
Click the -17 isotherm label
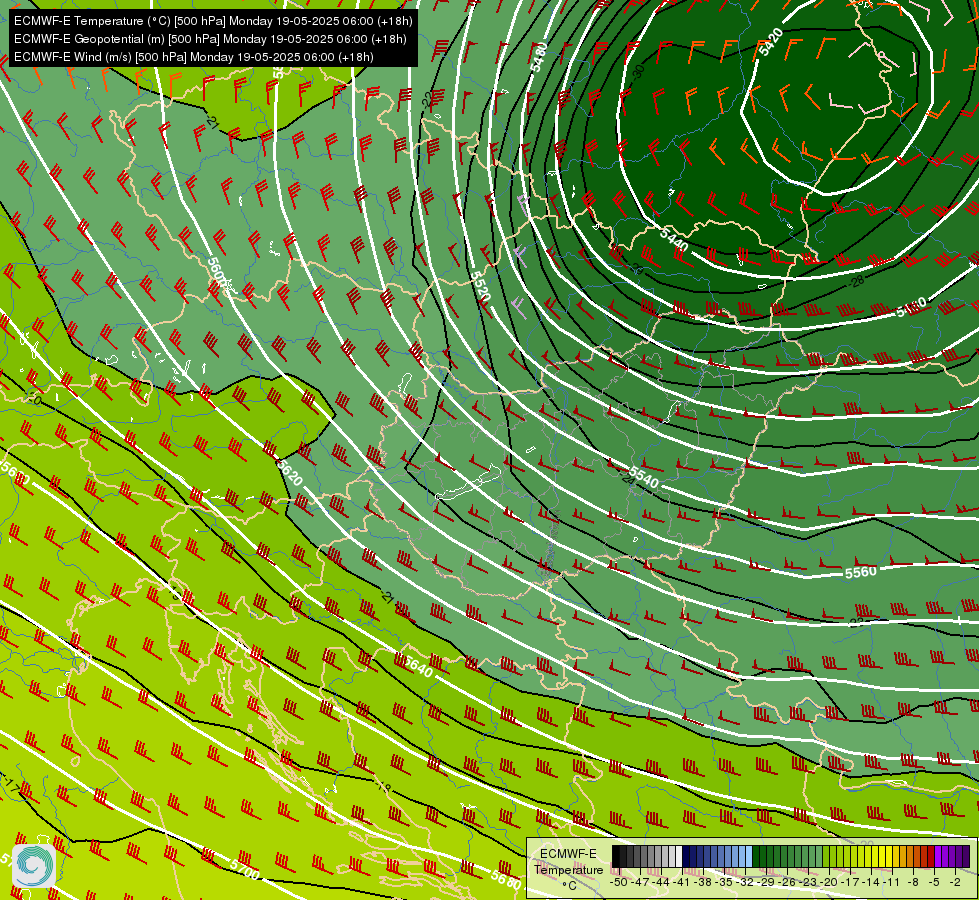(x=11, y=784)
